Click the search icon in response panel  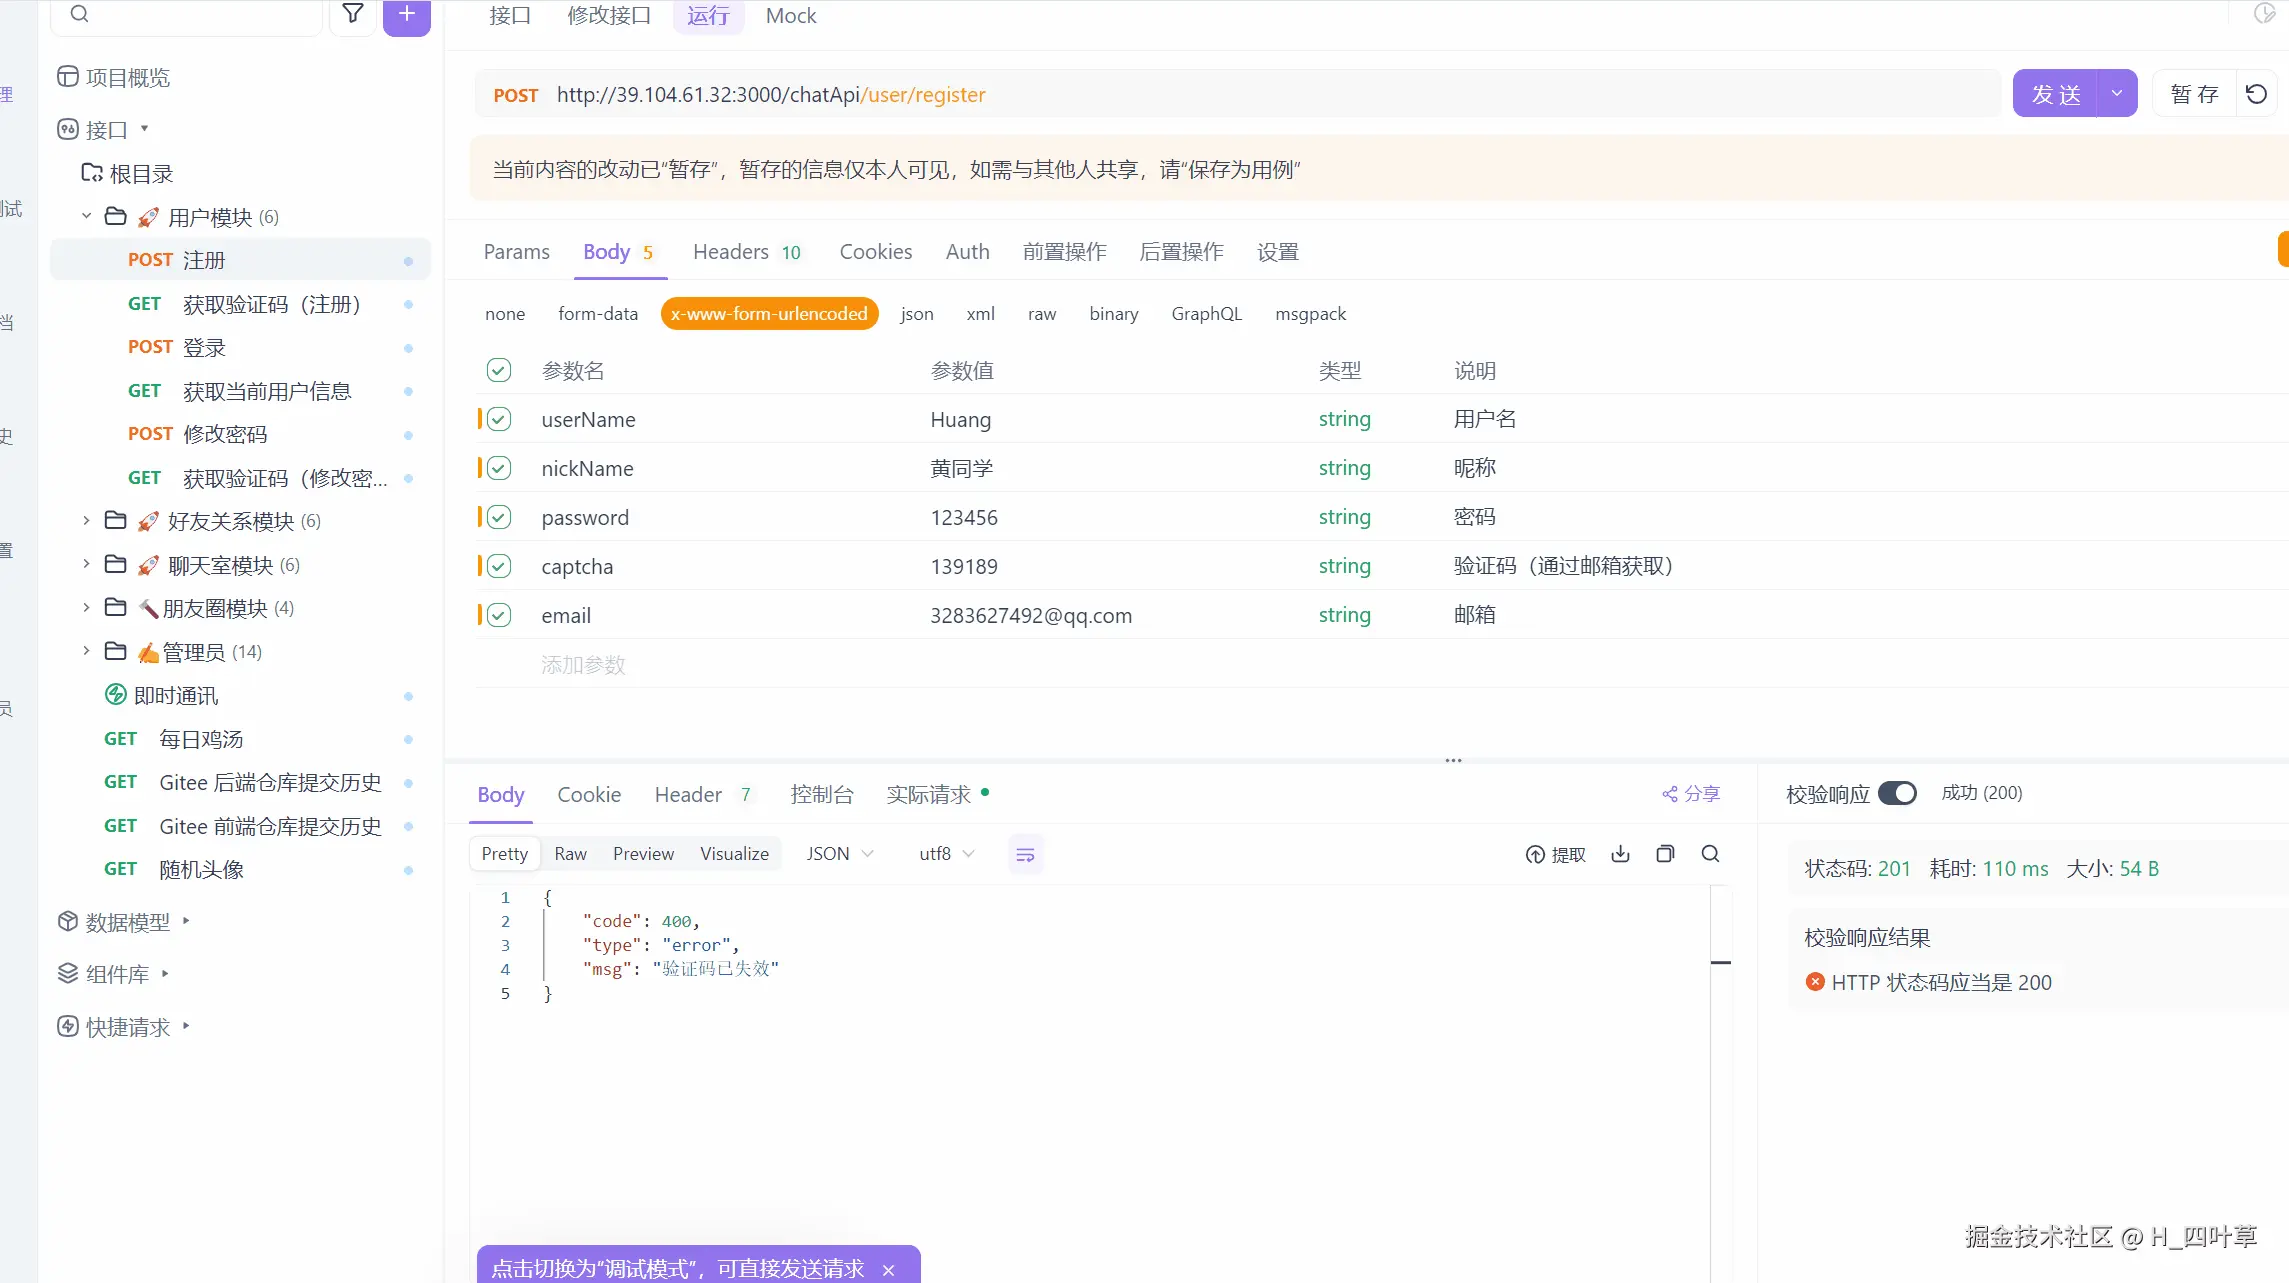pos(1710,854)
